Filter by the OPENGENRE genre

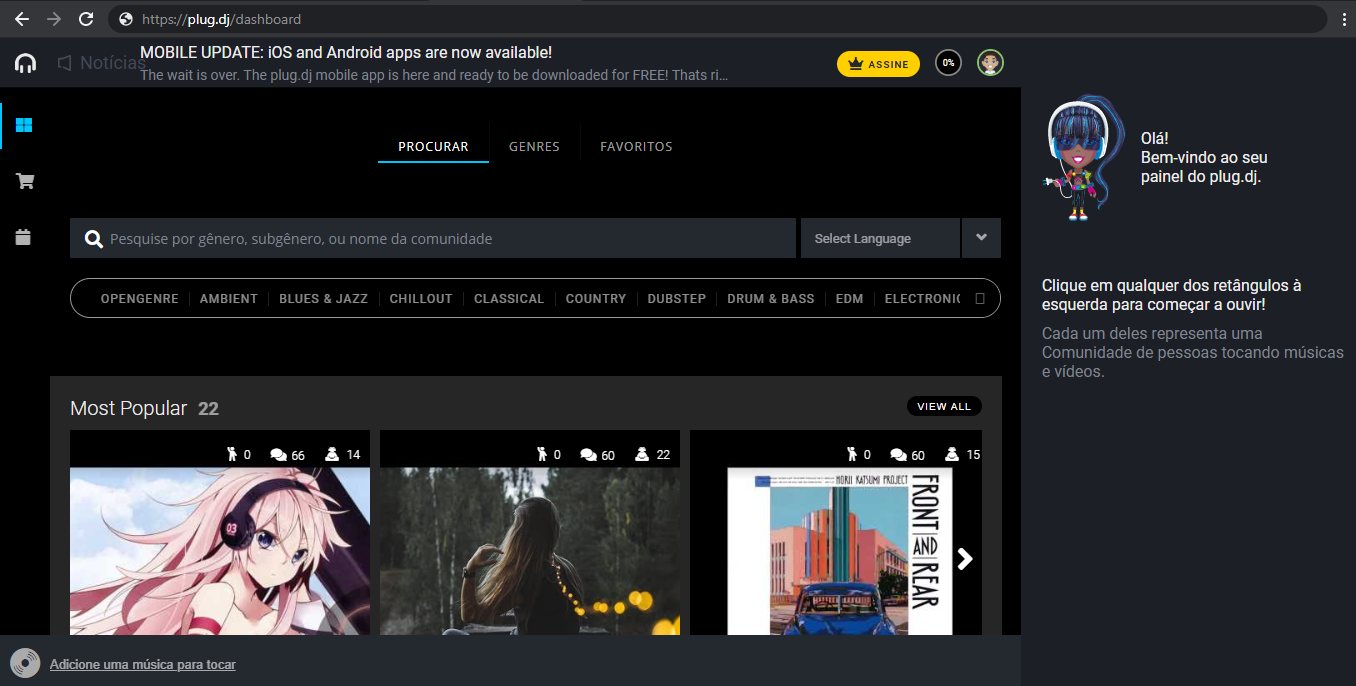pyautogui.click(x=140, y=299)
